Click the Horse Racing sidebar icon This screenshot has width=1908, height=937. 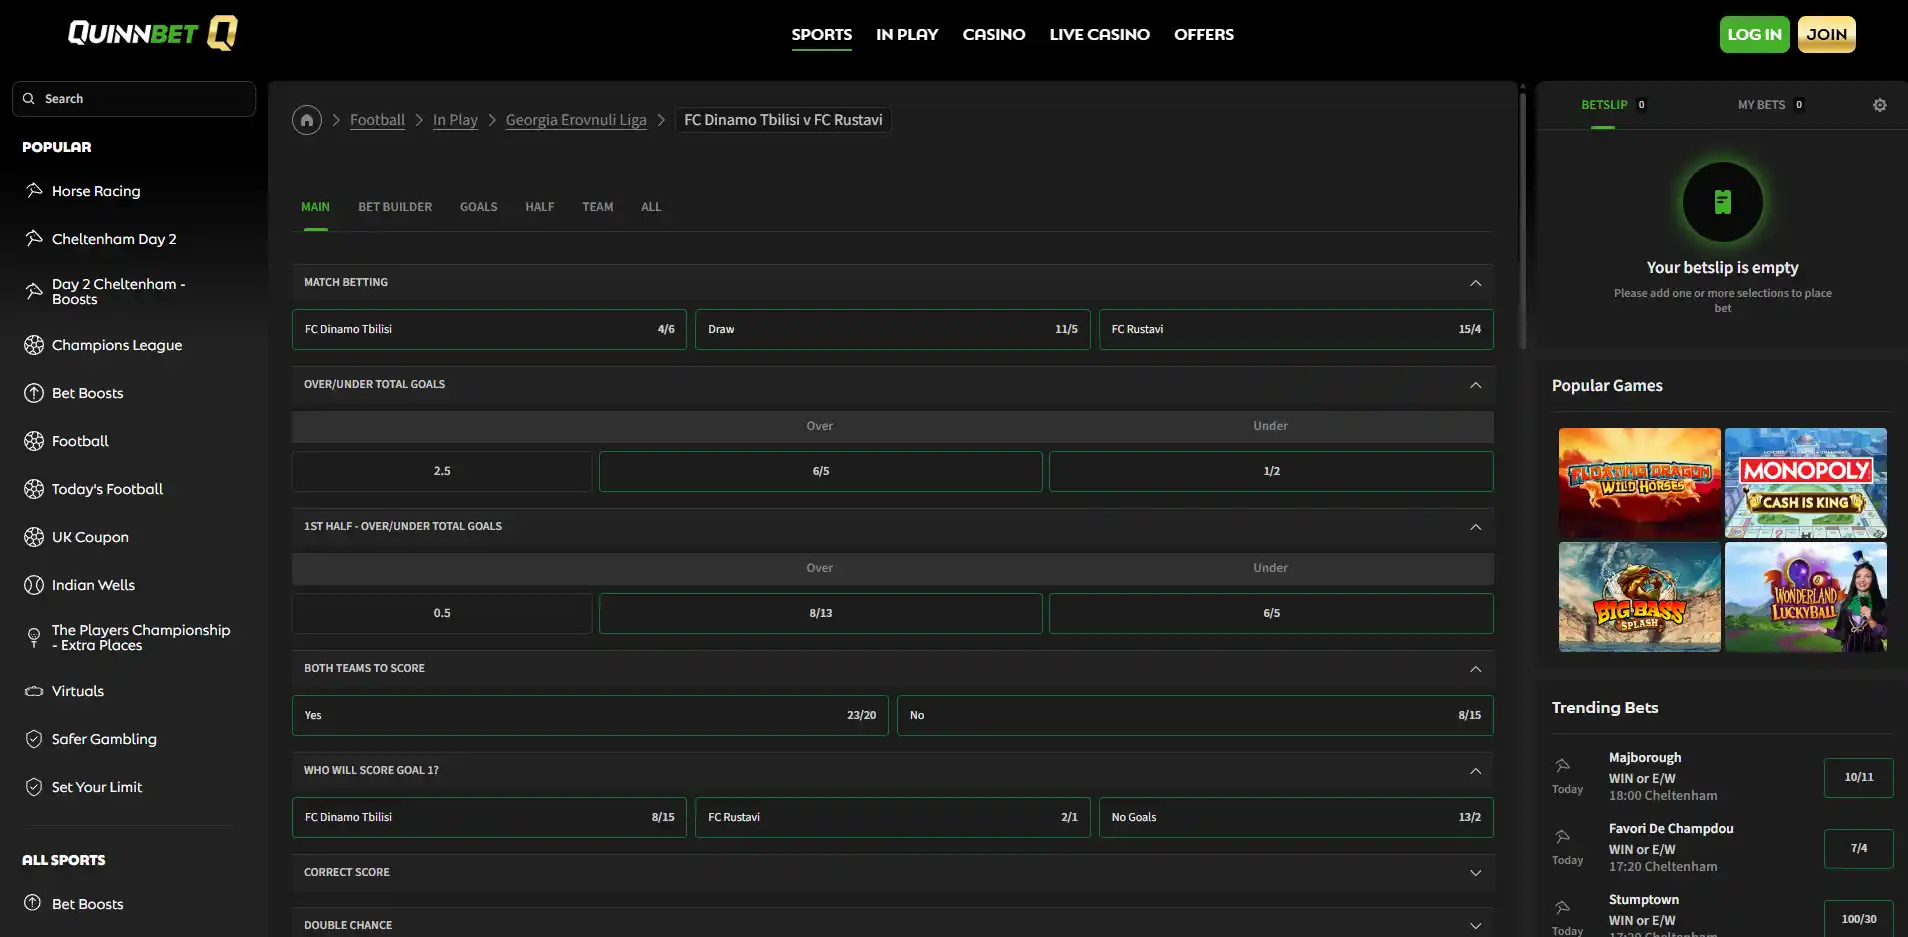pos(34,190)
